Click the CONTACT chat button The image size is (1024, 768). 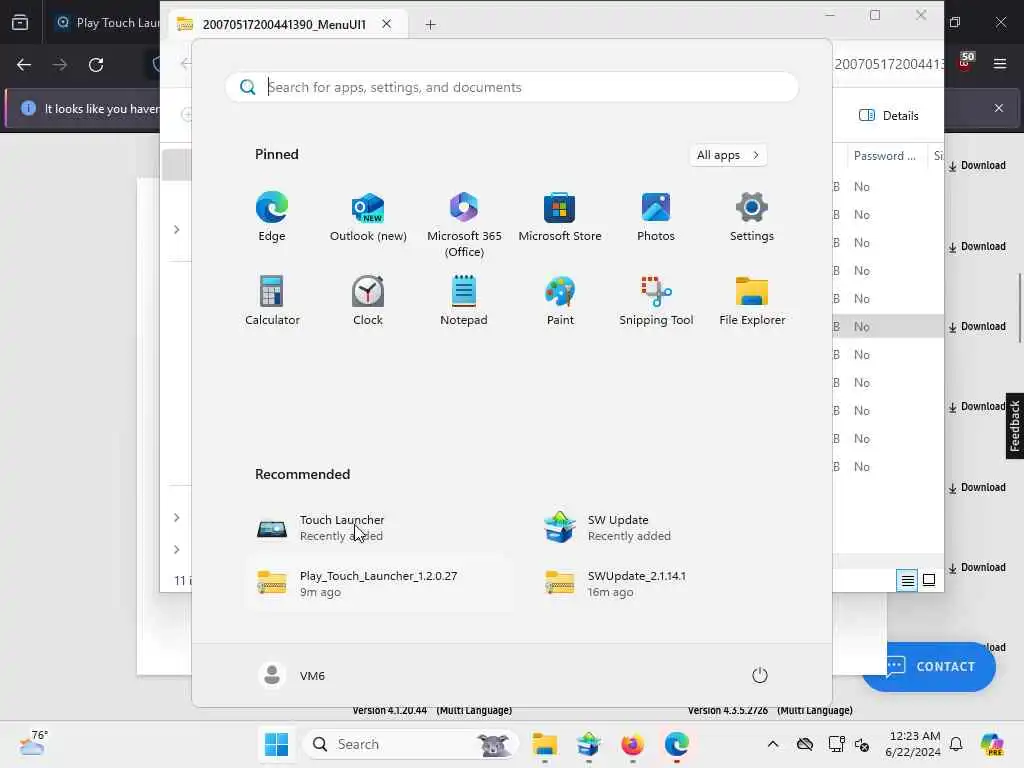[928, 666]
